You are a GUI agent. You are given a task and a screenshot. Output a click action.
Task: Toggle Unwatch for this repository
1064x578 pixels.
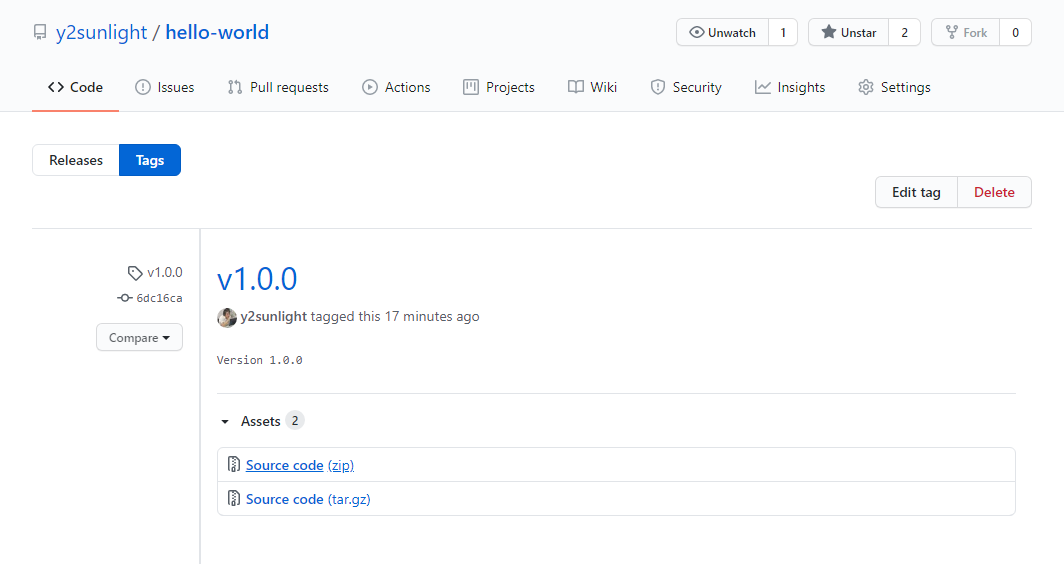[x=722, y=33]
